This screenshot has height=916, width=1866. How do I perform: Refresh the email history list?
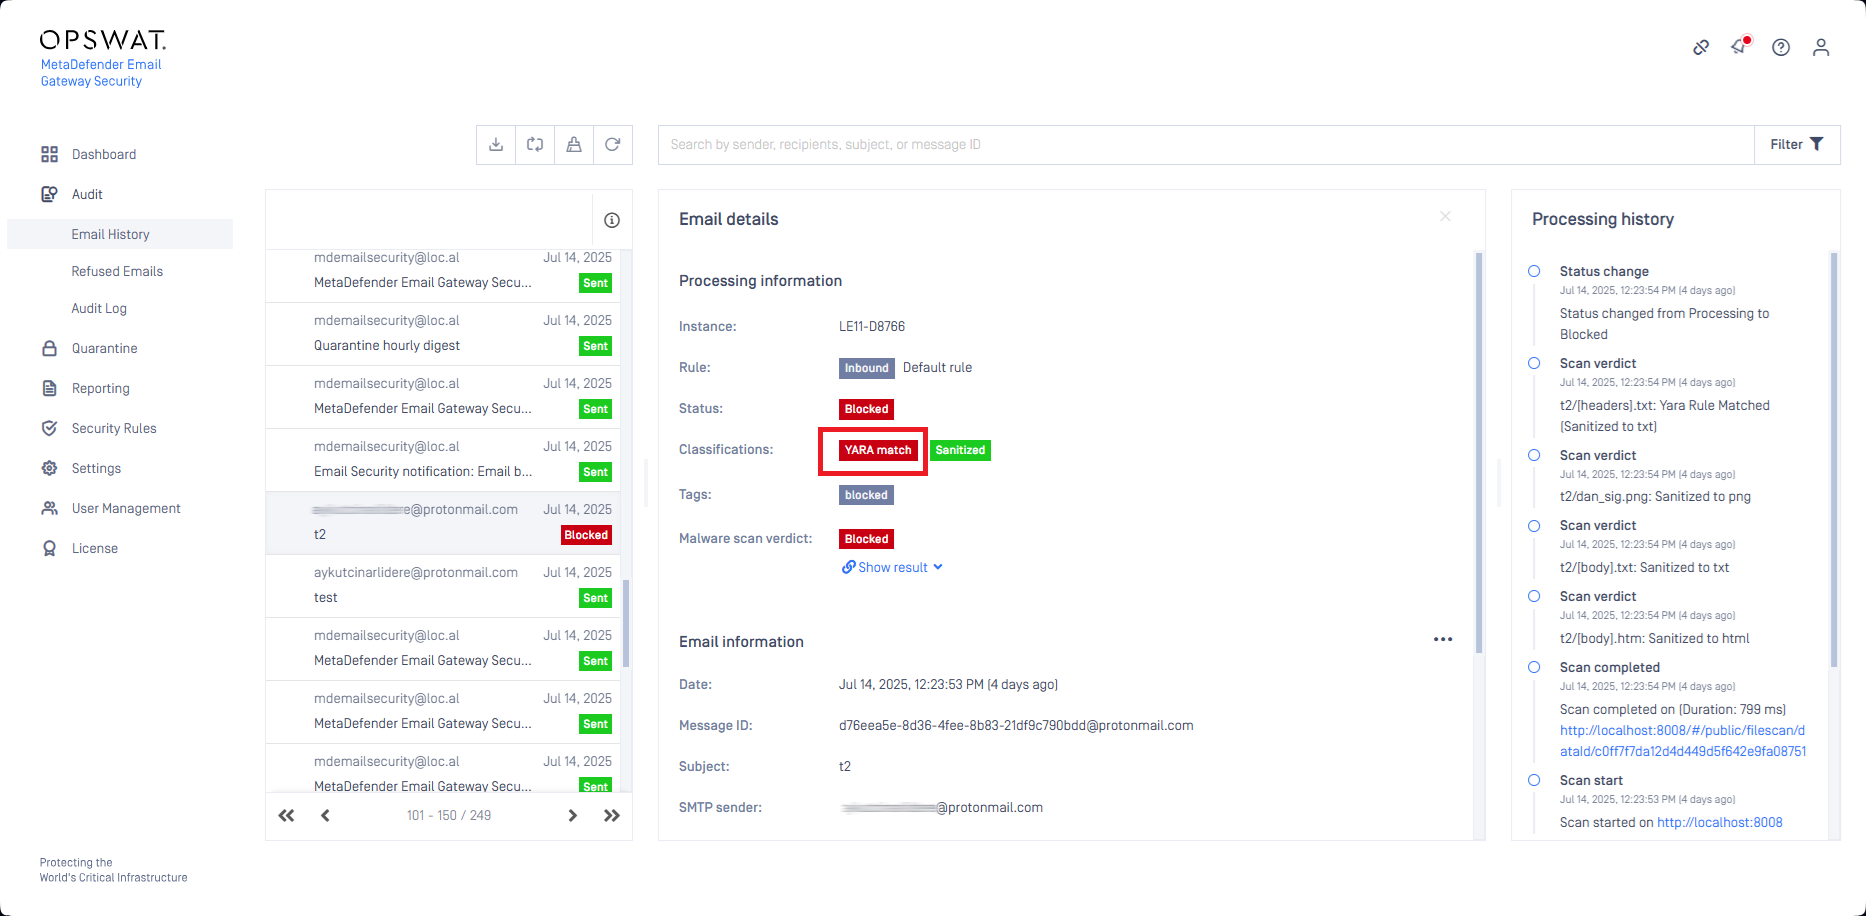click(613, 145)
